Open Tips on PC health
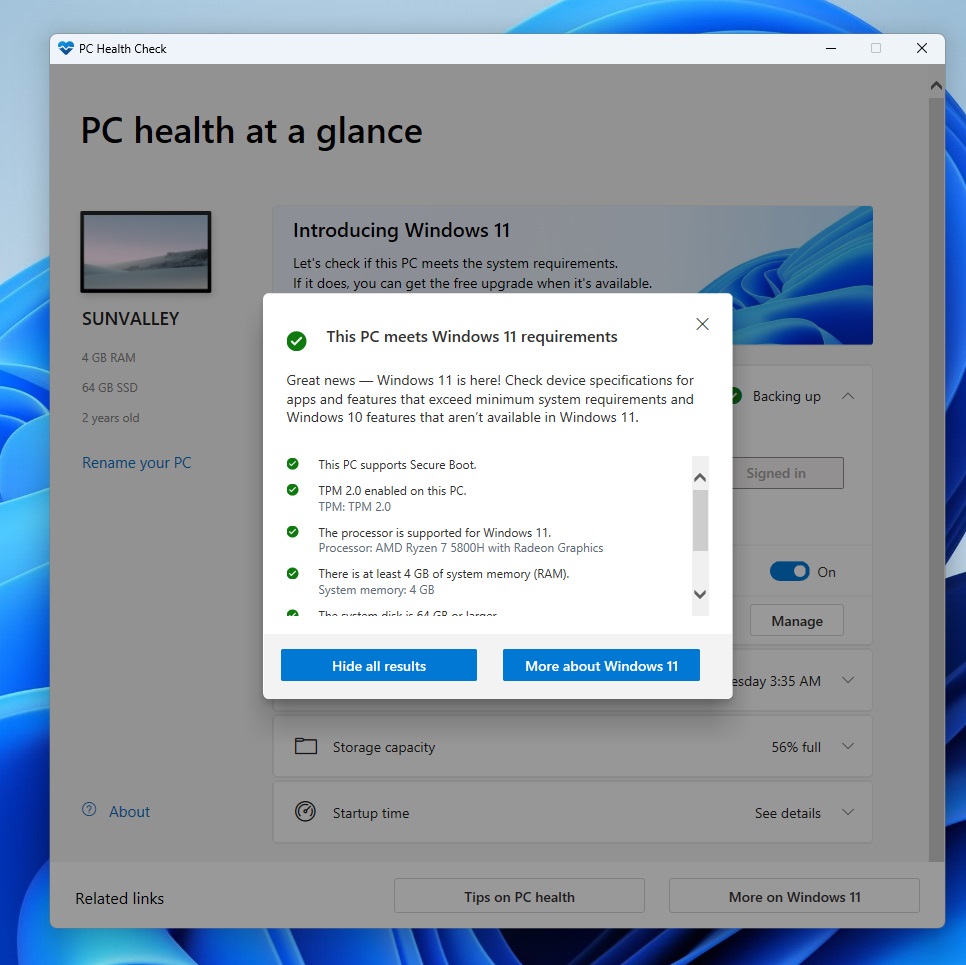The width and height of the screenshot is (966, 965). click(518, 895)
